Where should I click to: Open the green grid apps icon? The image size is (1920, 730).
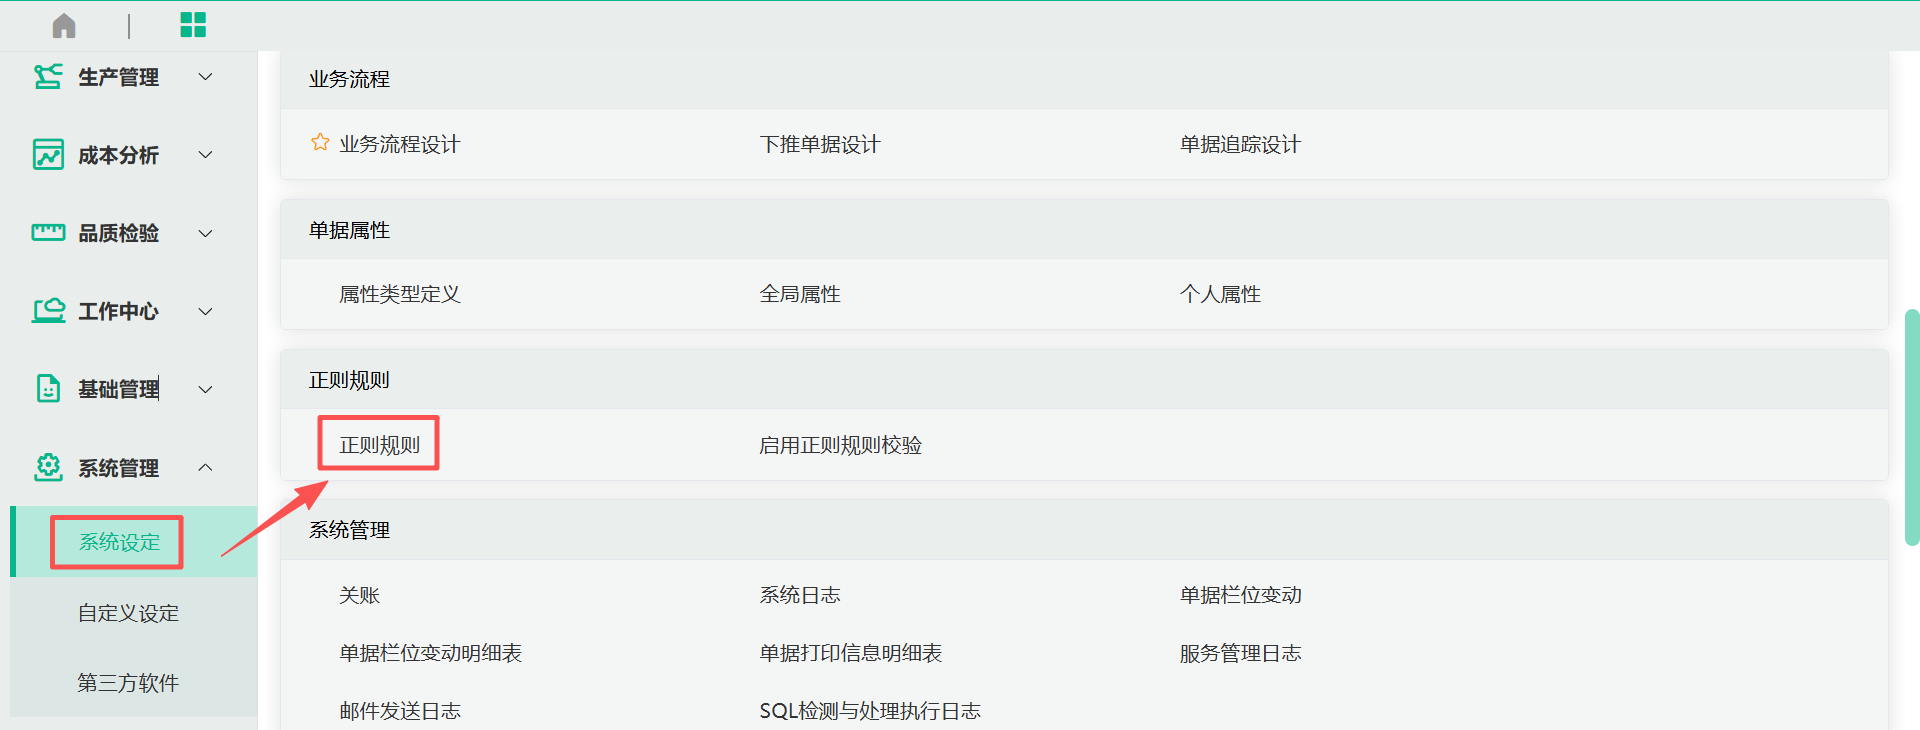click(193, 25)
